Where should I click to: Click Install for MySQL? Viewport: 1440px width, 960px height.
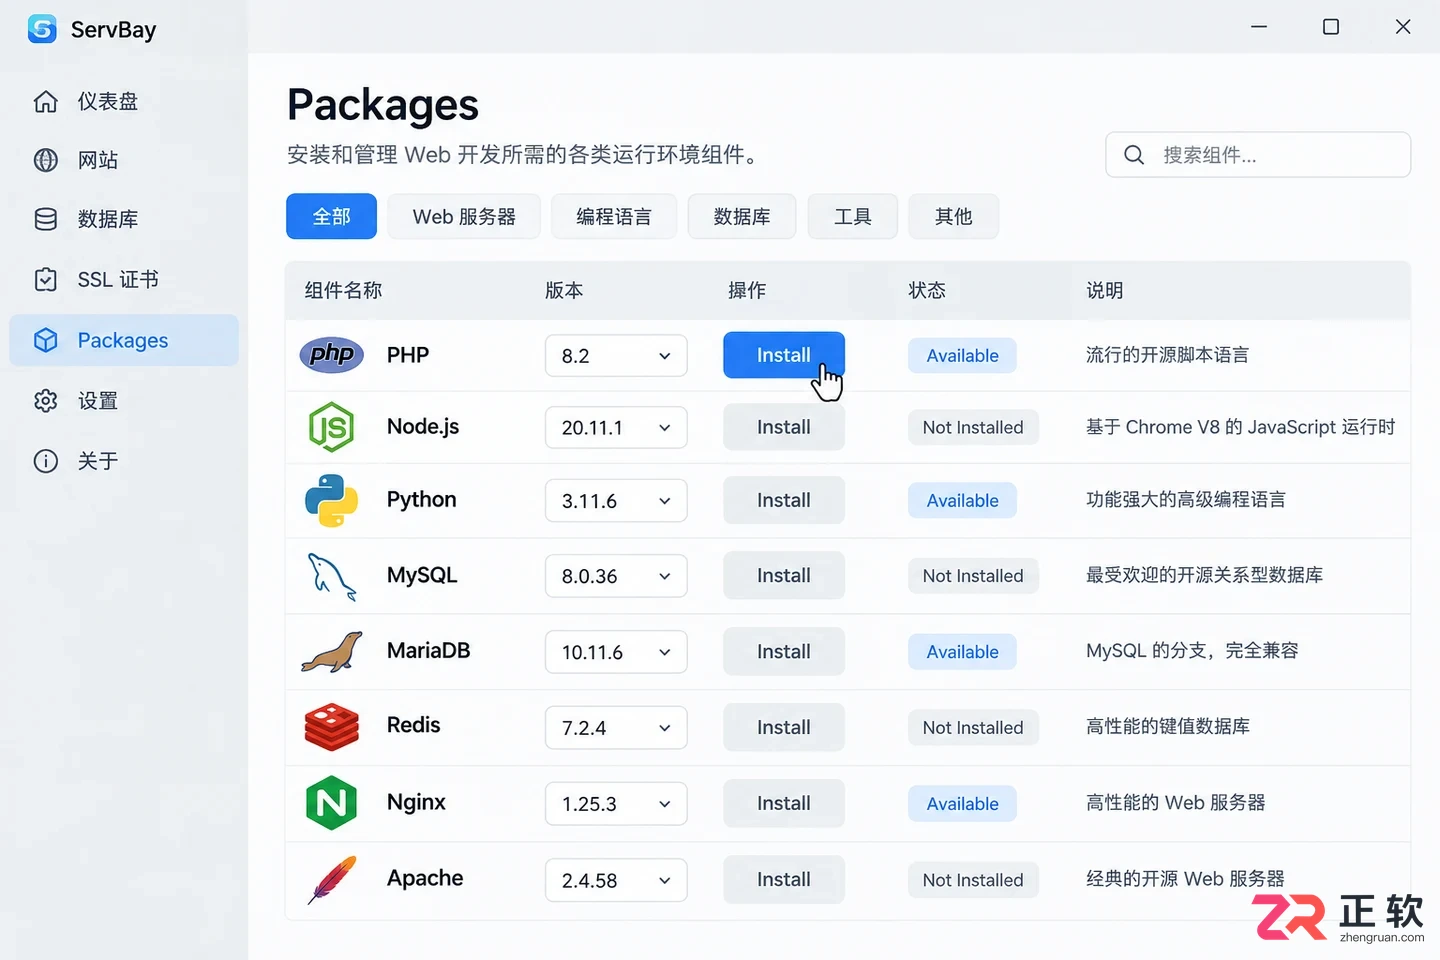pyautogui.click(x=784, y=575)
